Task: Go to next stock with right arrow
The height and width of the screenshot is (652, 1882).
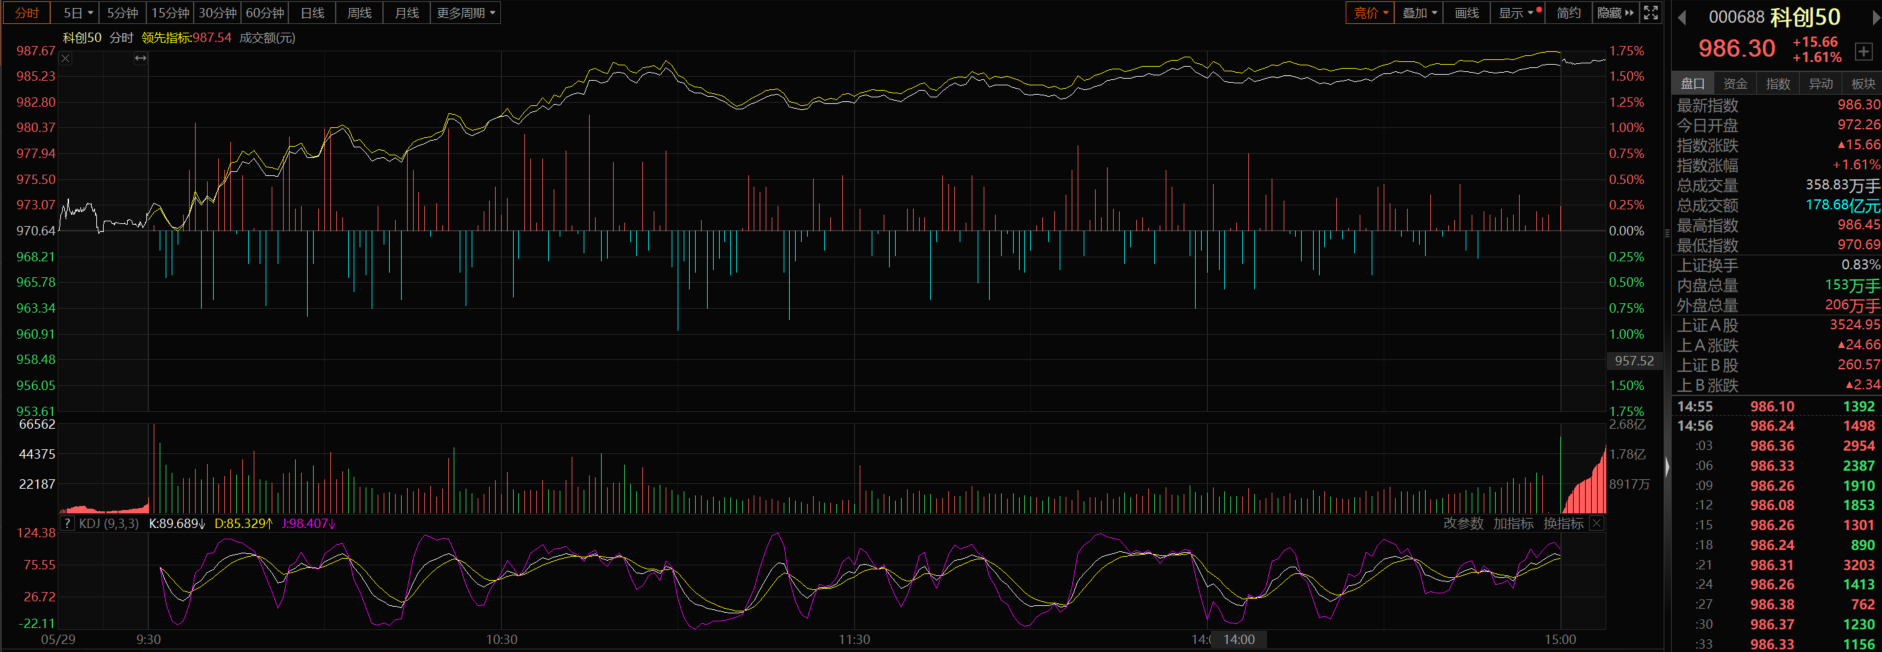Action: pos(1876,17)
